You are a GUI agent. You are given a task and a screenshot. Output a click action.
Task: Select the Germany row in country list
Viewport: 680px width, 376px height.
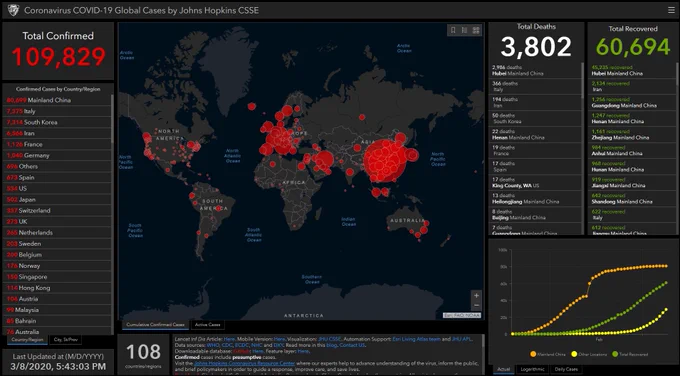[57, 156]
